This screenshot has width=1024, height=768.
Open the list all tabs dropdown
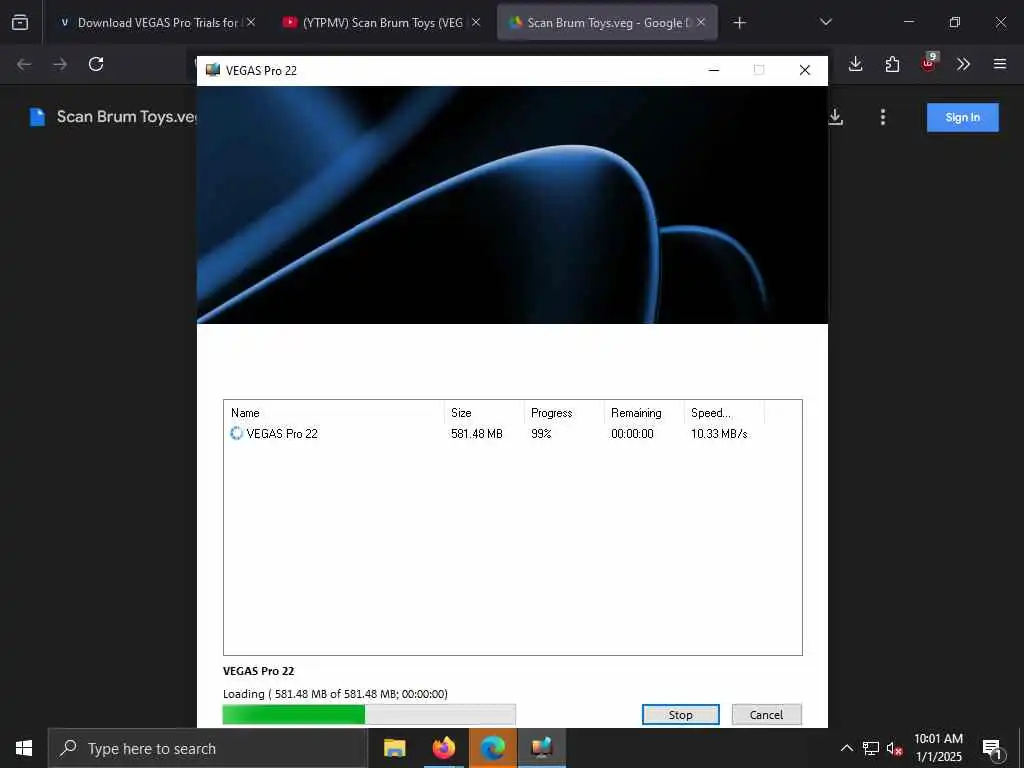[x=825, y=22]
